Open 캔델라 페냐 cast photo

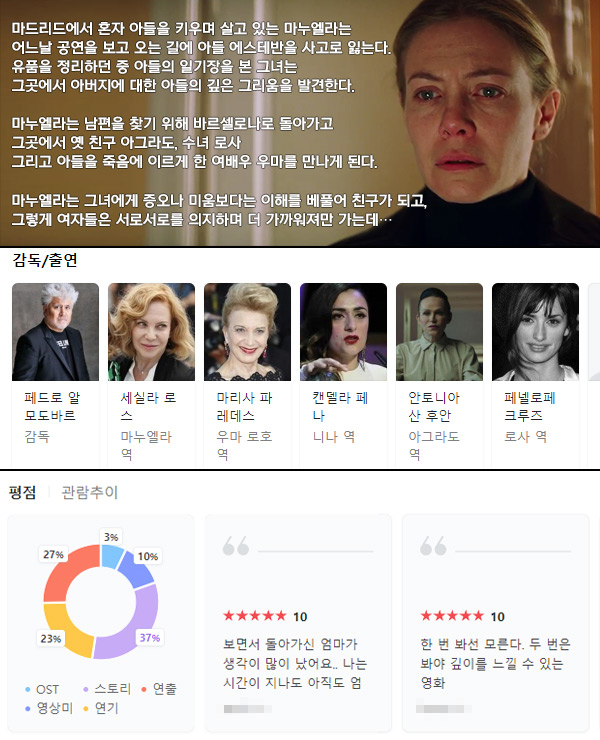point(343,332)
